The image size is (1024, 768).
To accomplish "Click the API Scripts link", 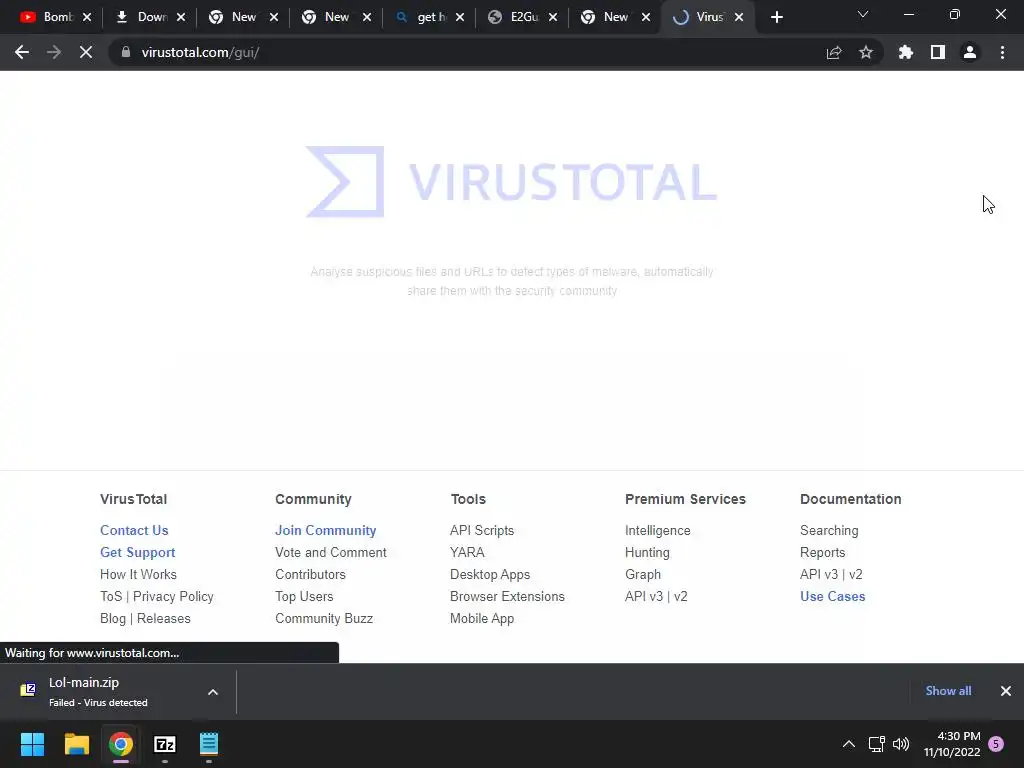I will pyautogui.click(x=482, y=530).
